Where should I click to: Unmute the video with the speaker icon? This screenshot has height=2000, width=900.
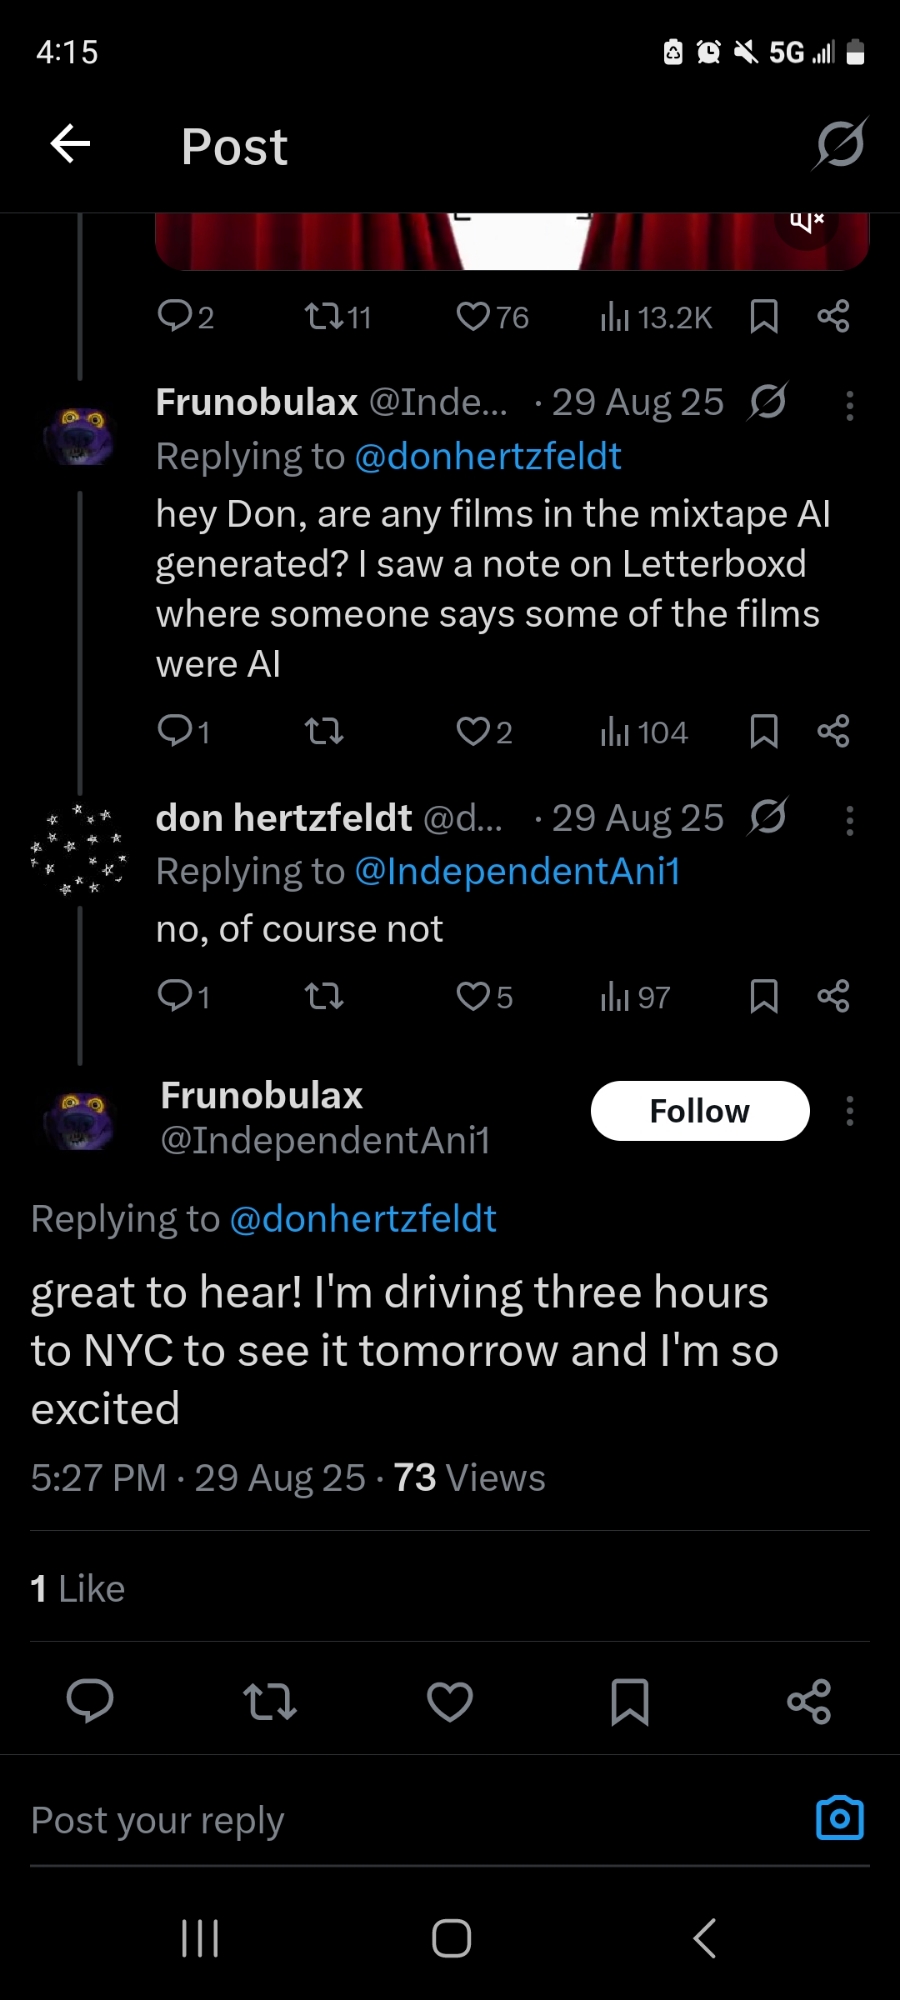[806, 220]
